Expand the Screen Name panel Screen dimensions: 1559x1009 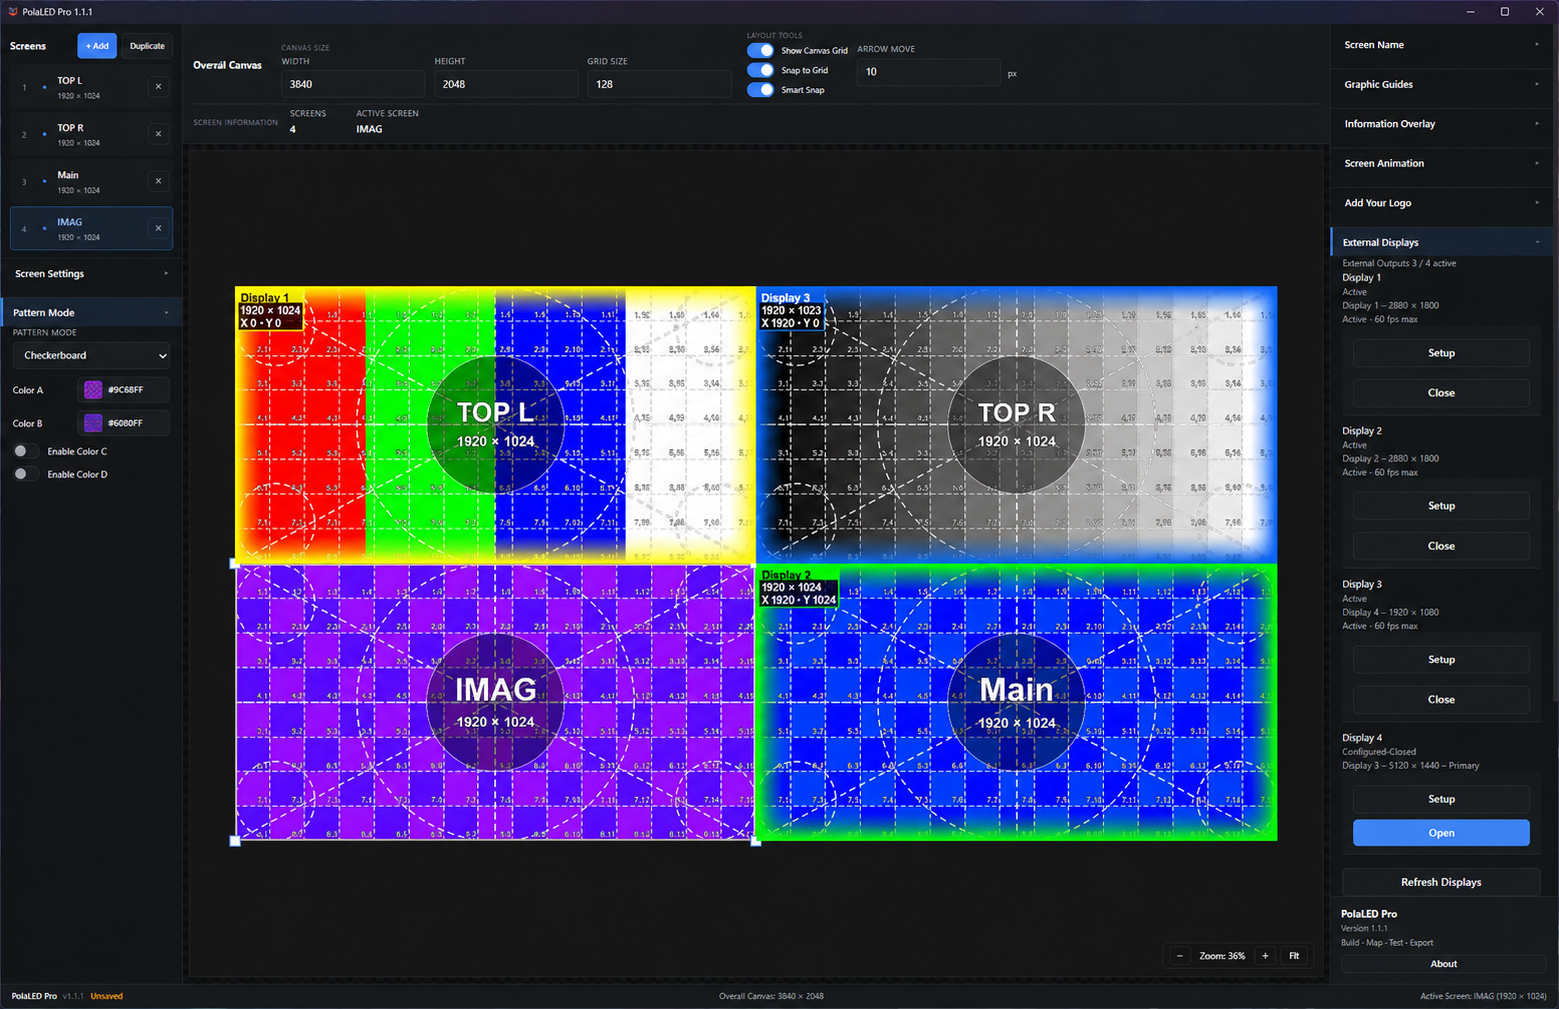coord(1440,45)
